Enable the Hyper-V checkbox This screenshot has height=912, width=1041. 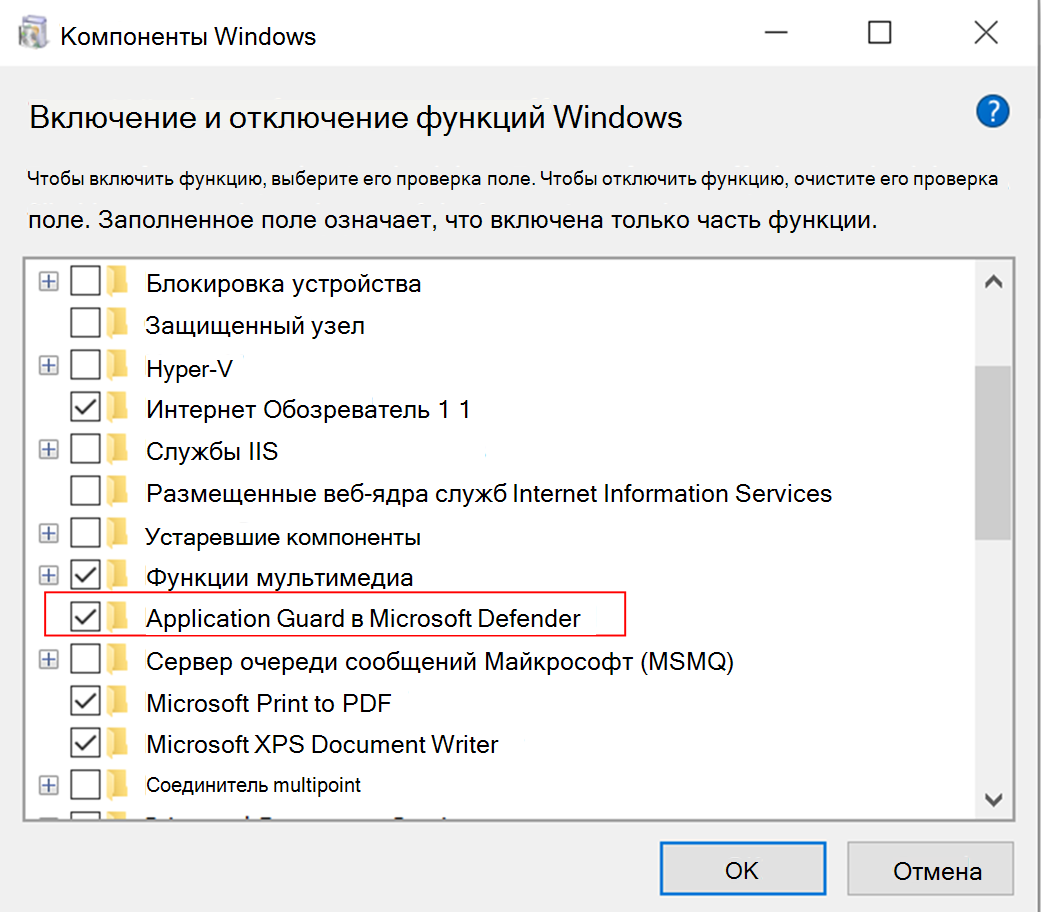coord(83,365)
